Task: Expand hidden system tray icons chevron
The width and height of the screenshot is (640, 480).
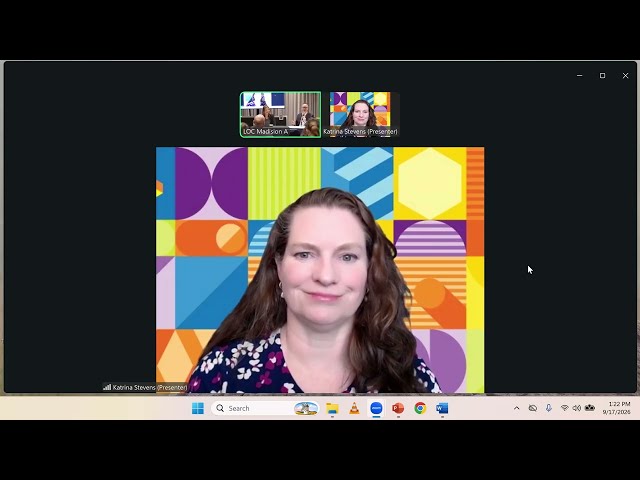Action: (x=516, y=408)
